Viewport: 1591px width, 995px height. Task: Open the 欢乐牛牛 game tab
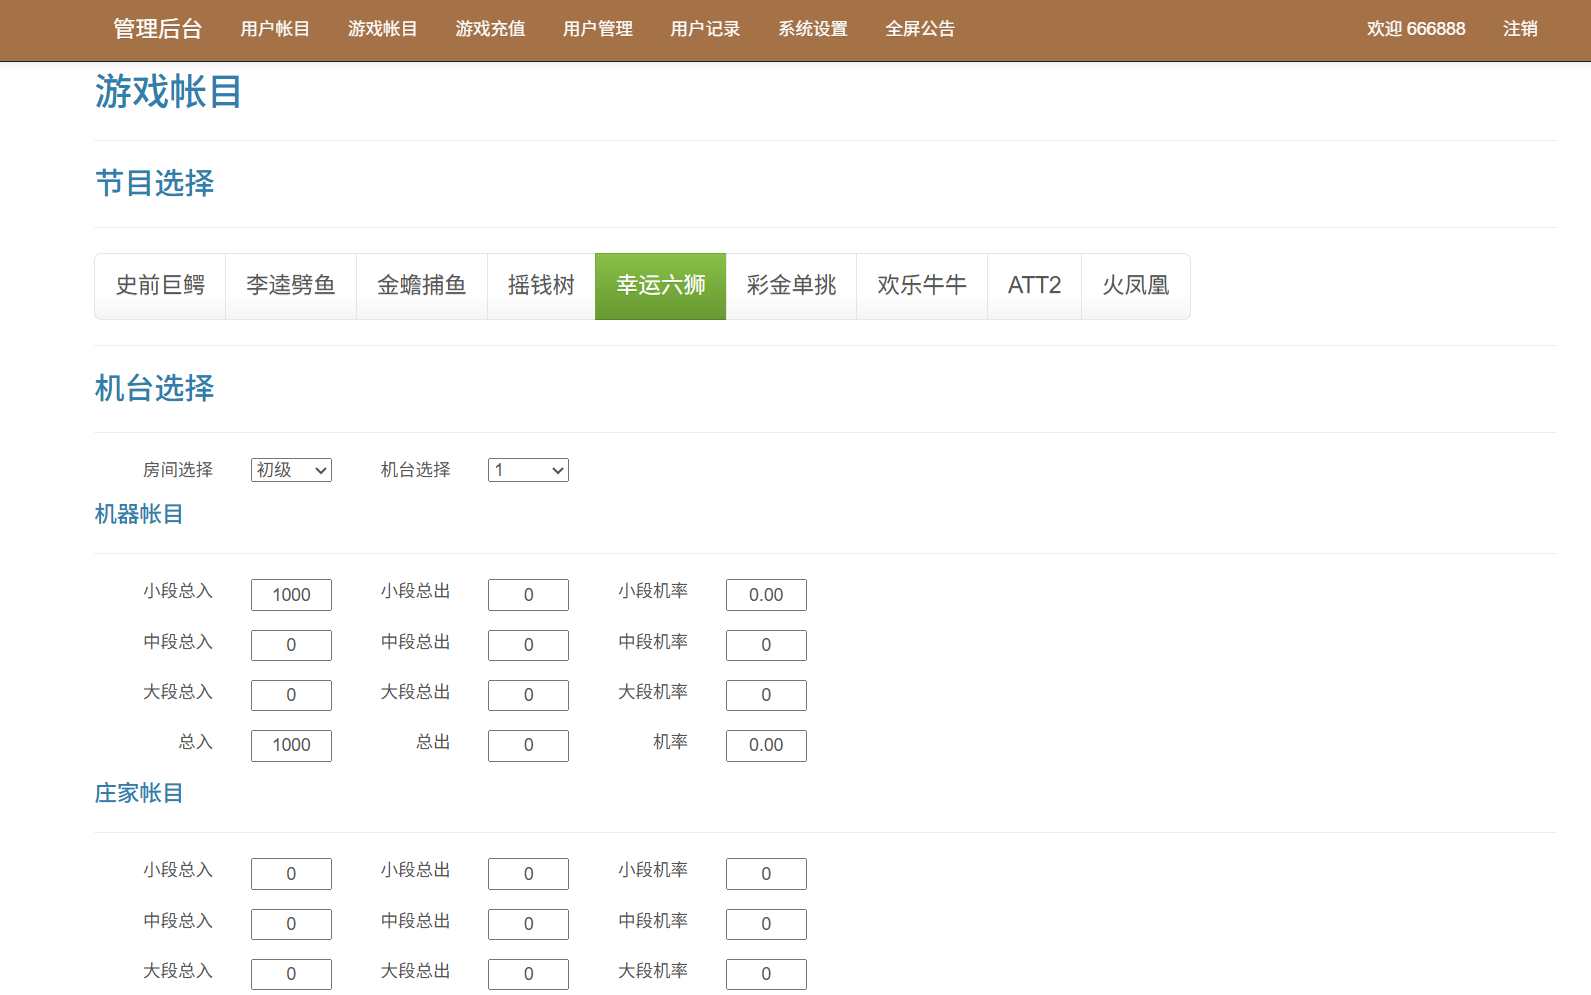(922, 286)
